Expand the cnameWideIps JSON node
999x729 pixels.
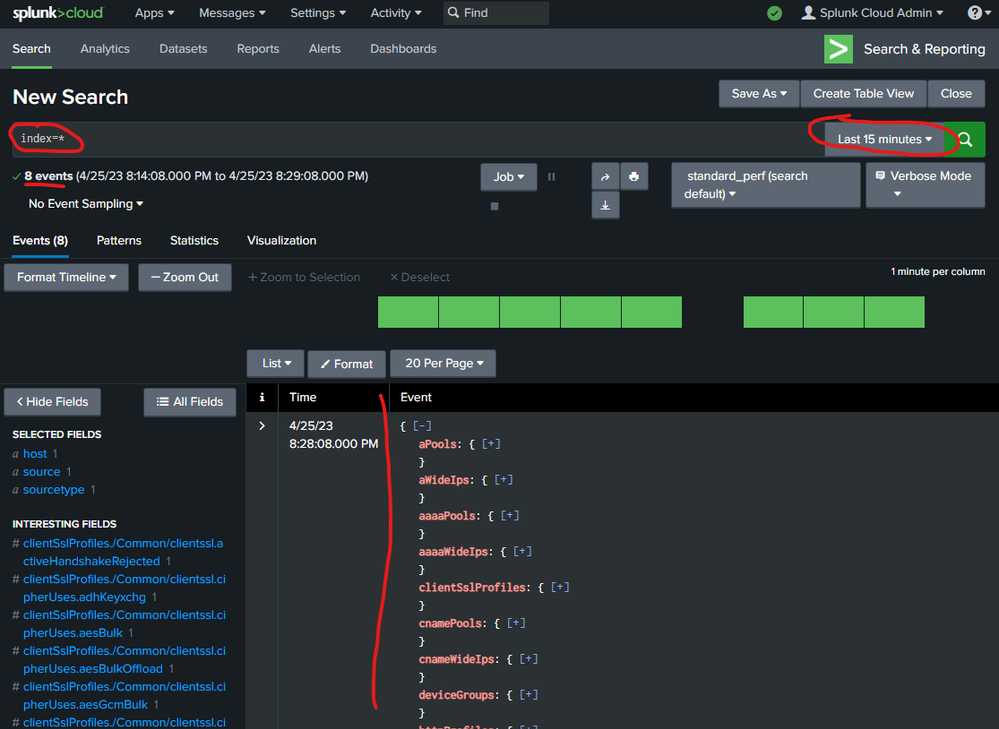[x=529, y=659]
